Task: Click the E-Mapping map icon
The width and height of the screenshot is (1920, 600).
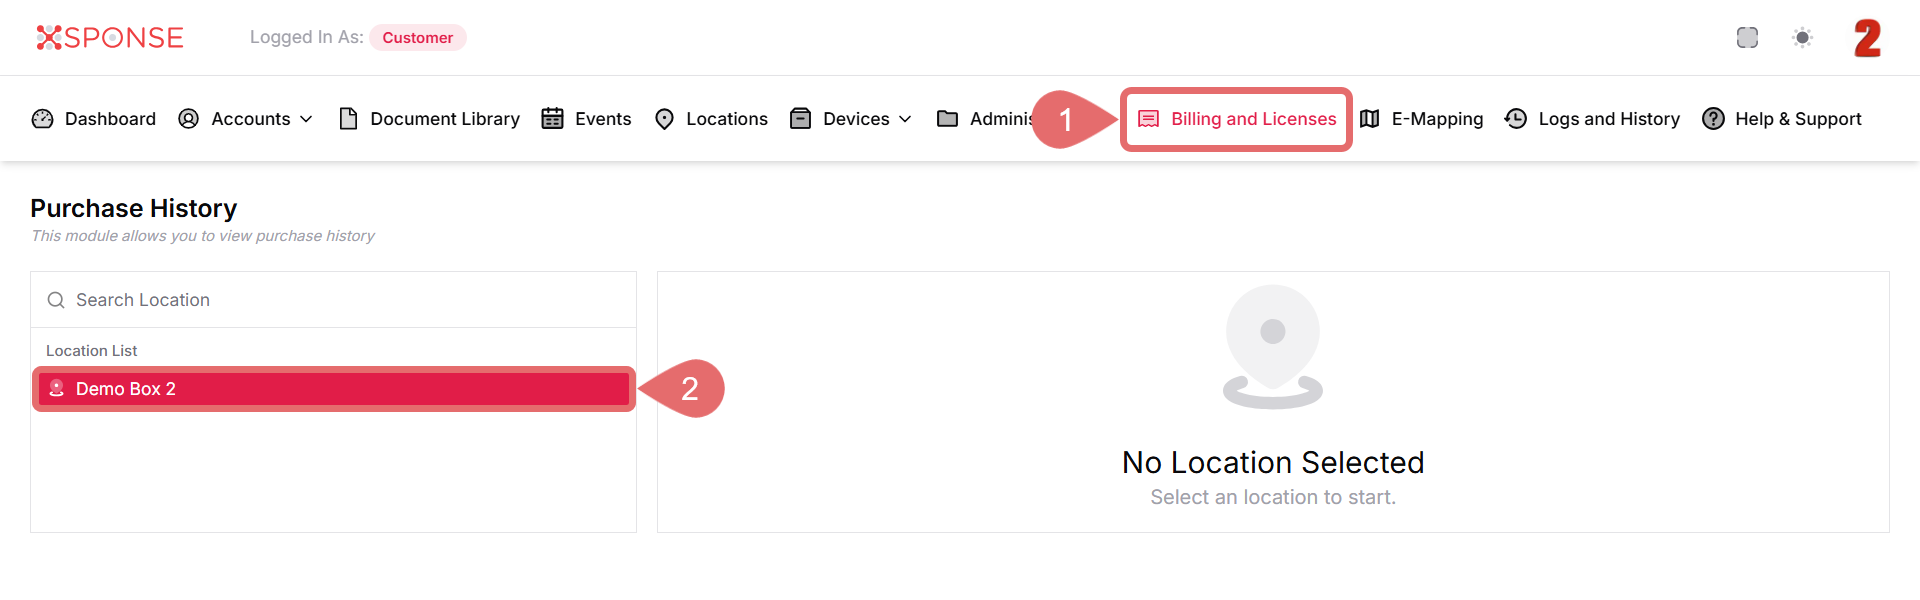Action: coord(1370,119)
